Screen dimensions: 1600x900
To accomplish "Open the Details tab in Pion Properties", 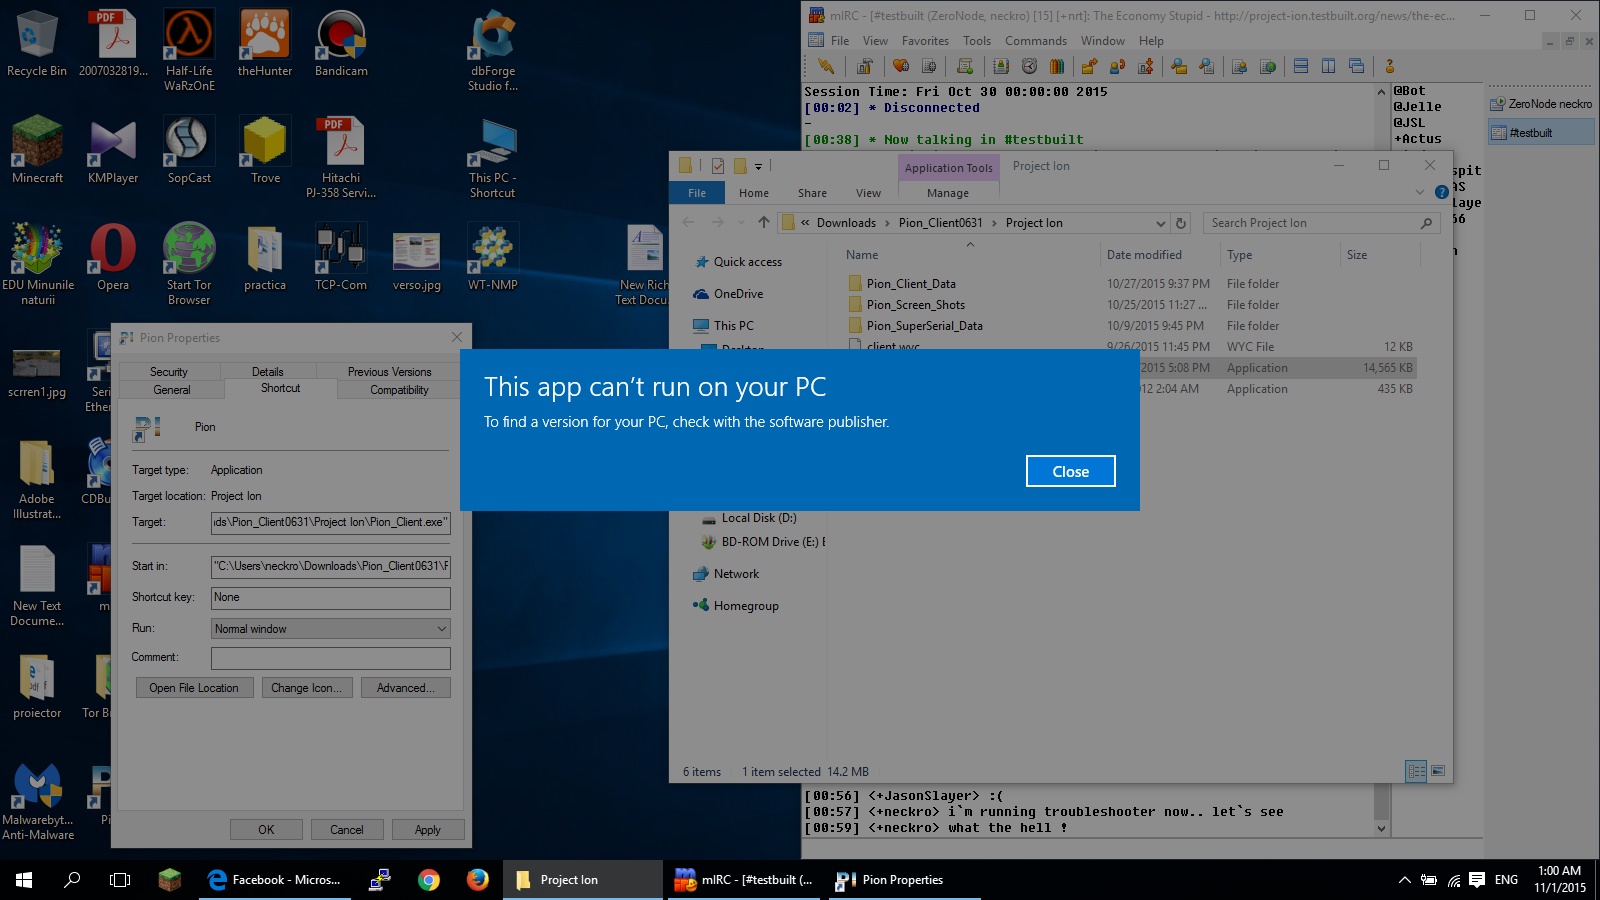I will pyautogui.click(x=267, y=372).
